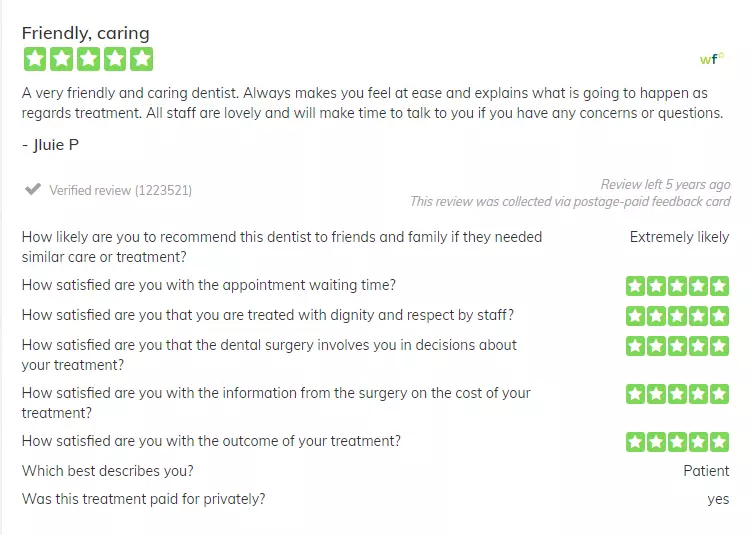750x535 pixels.
Task: Click 'Verified review (1223521)' text
Action: 121,190
